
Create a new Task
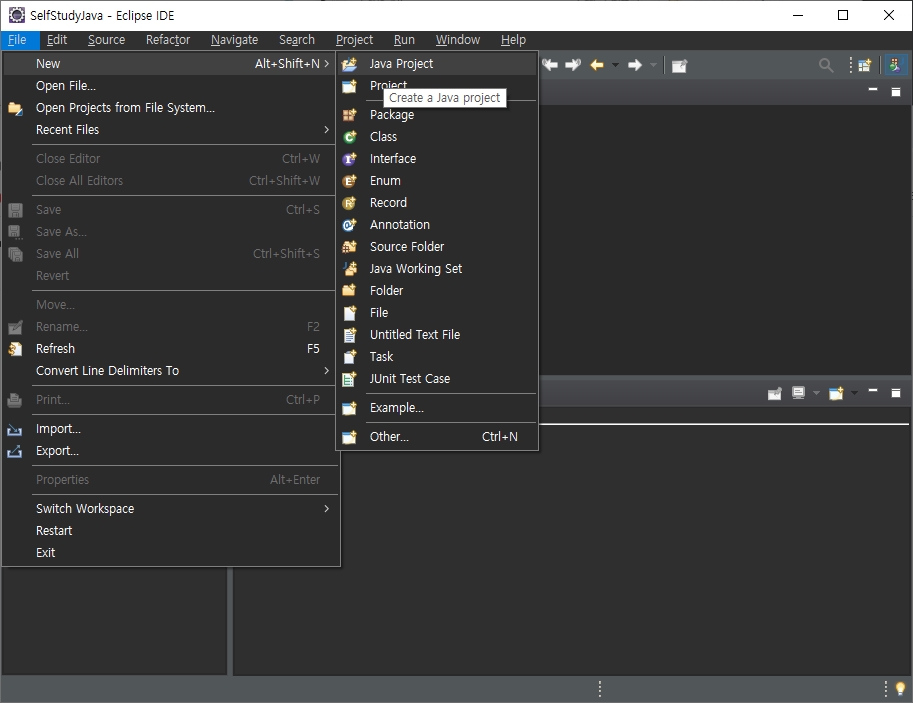click(x=437, y=357)
